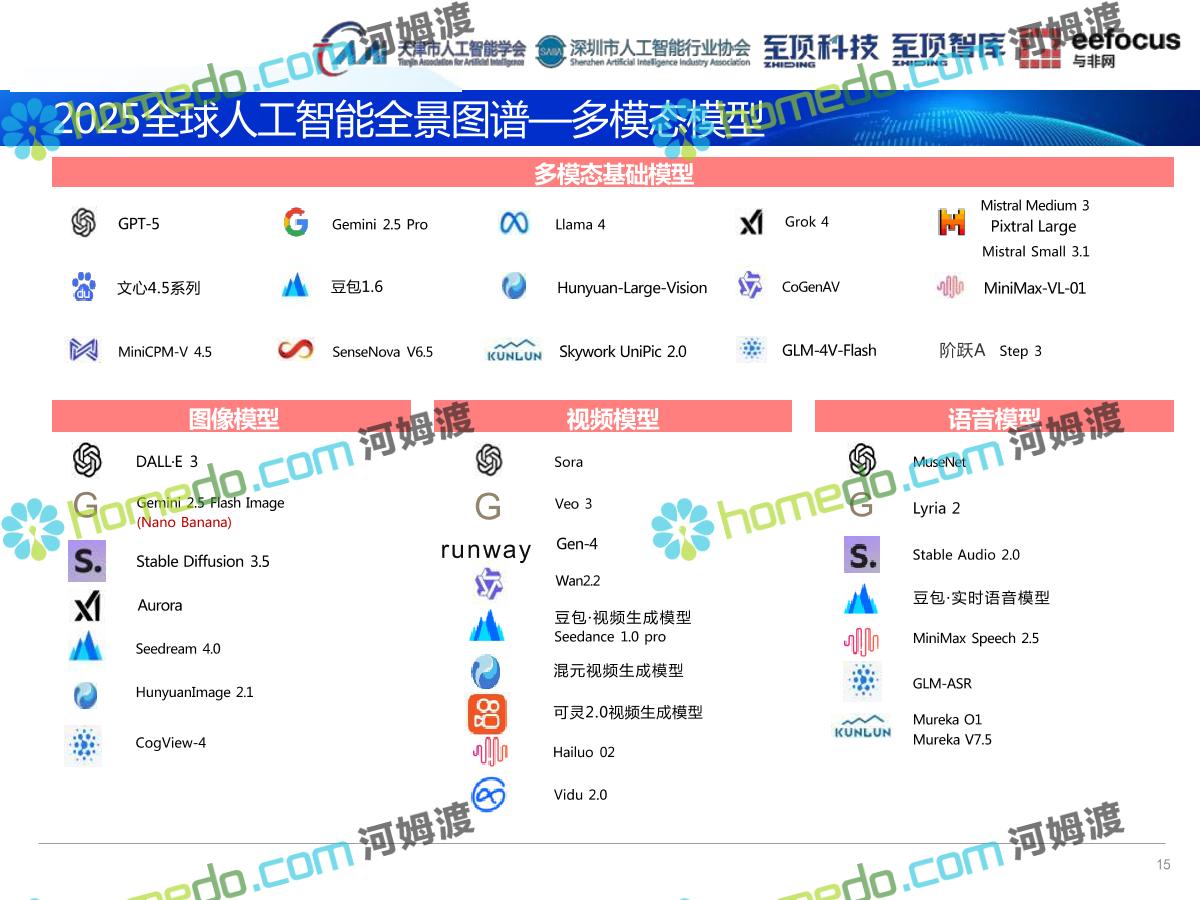1200x900 pixels.
Task: Click the Kunlun logo beside Mureka O1
Action: click(862, 728)
